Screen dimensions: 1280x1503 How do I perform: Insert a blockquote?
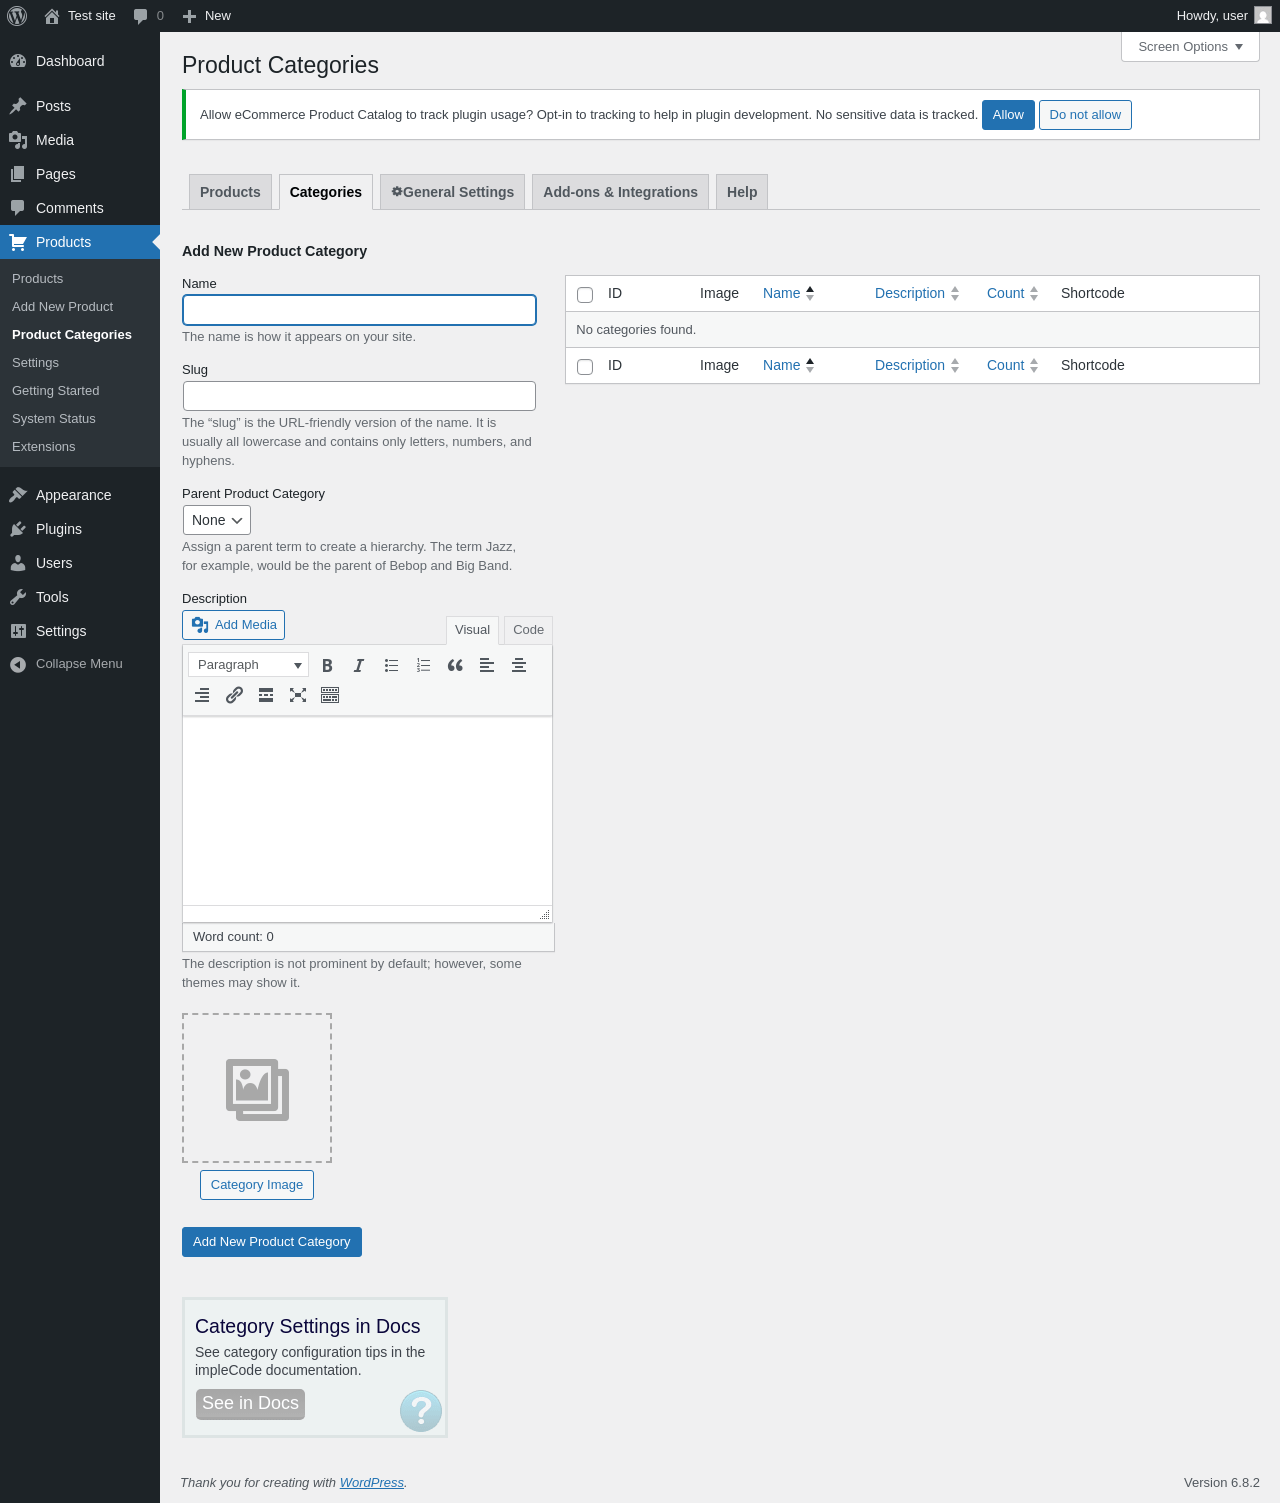(455, 665)
